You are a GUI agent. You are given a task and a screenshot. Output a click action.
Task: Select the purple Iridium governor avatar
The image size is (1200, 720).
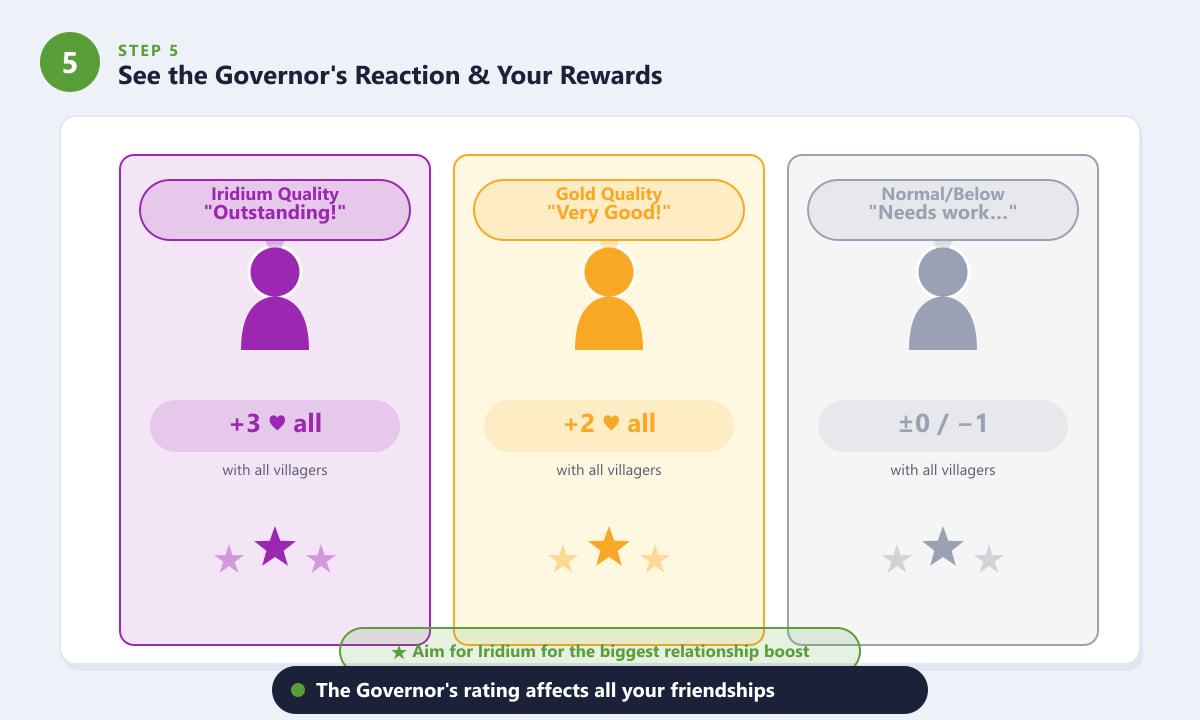pos(275,298)
